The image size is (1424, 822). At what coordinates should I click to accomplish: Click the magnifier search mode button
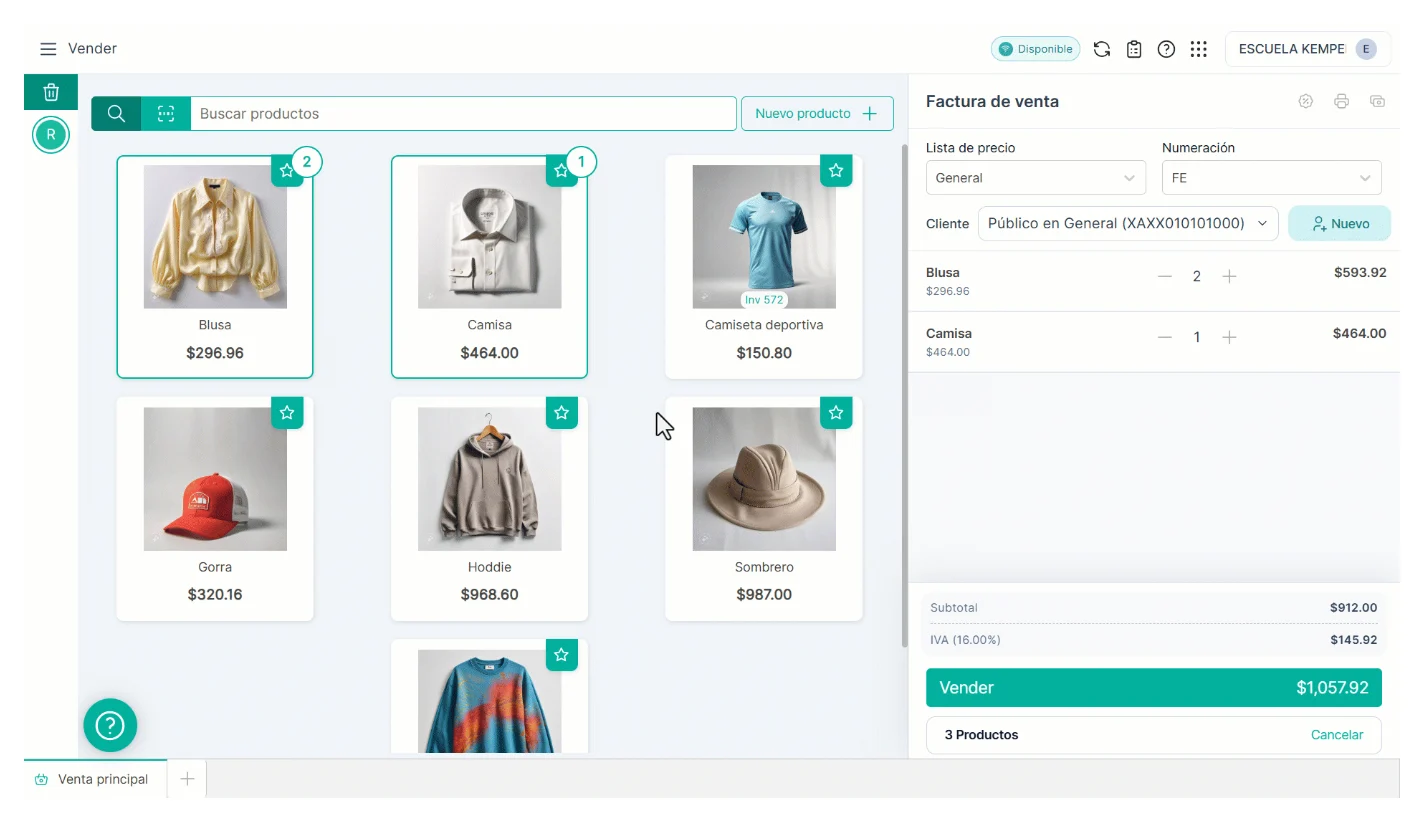pyautogui.click(x=116, y=114)
